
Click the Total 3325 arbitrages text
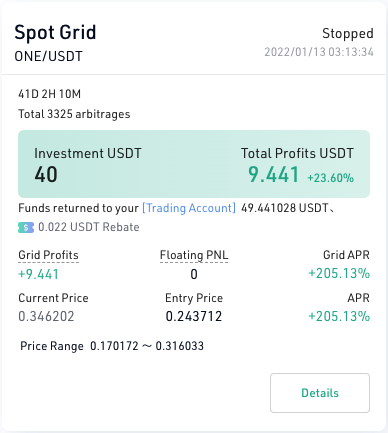click(74, 114)
